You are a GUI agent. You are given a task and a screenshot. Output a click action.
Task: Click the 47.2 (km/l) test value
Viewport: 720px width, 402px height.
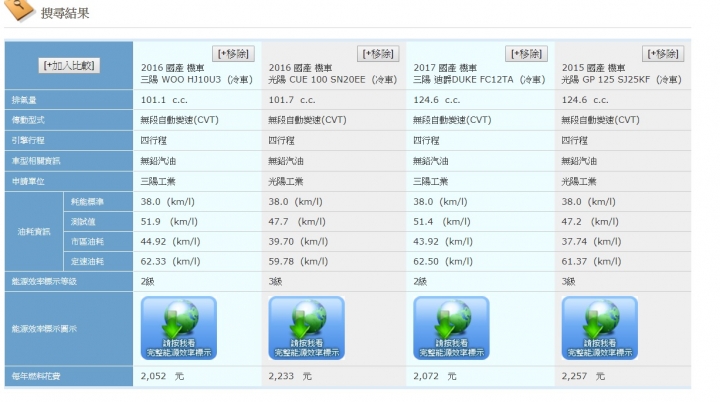coord(590,222)
